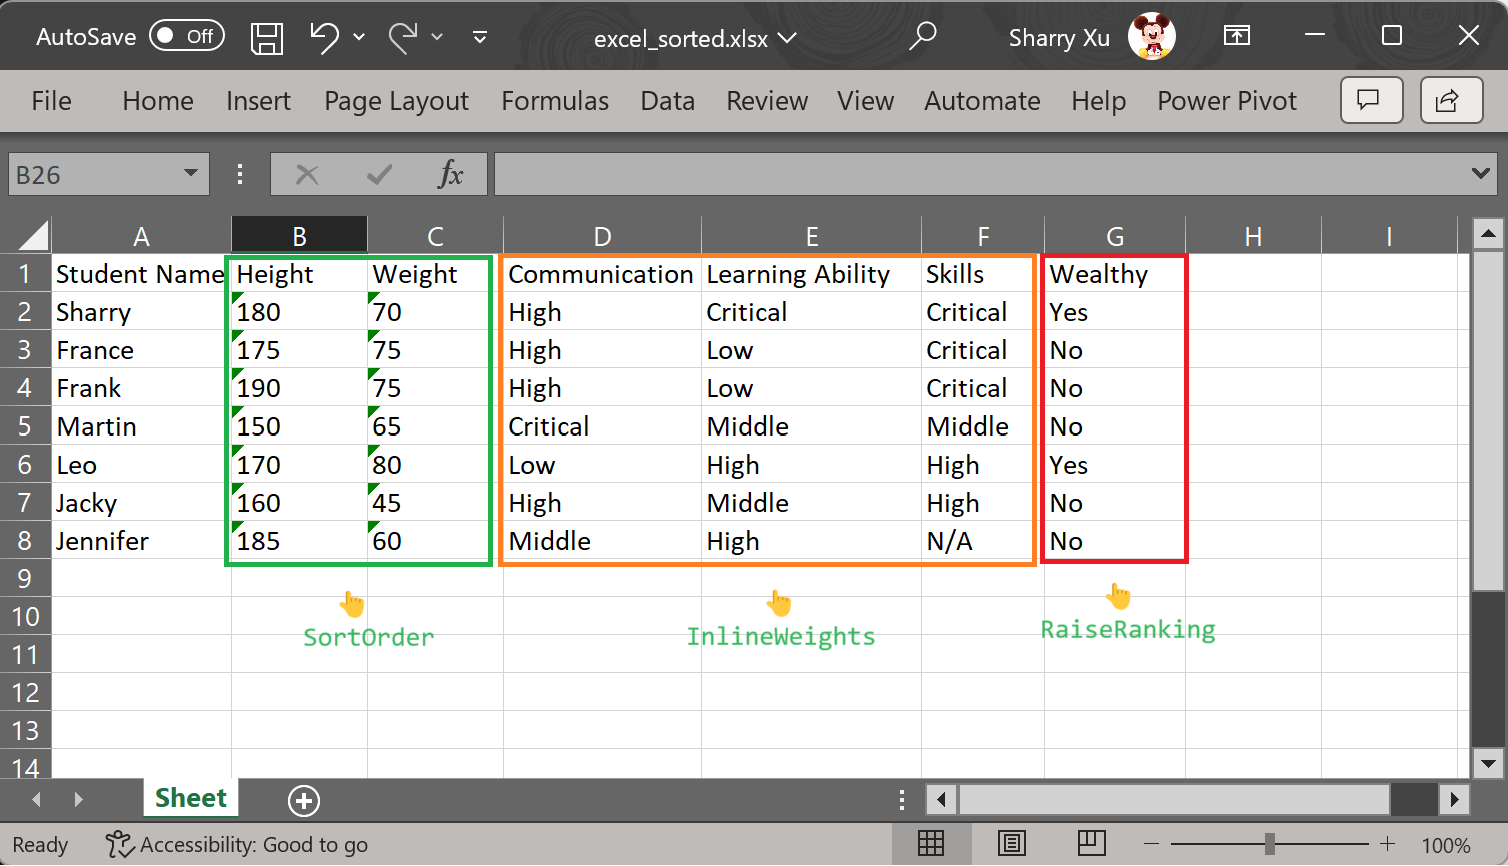
Task: Confirm entry with the checkmark icon
Action: point(379,175)
